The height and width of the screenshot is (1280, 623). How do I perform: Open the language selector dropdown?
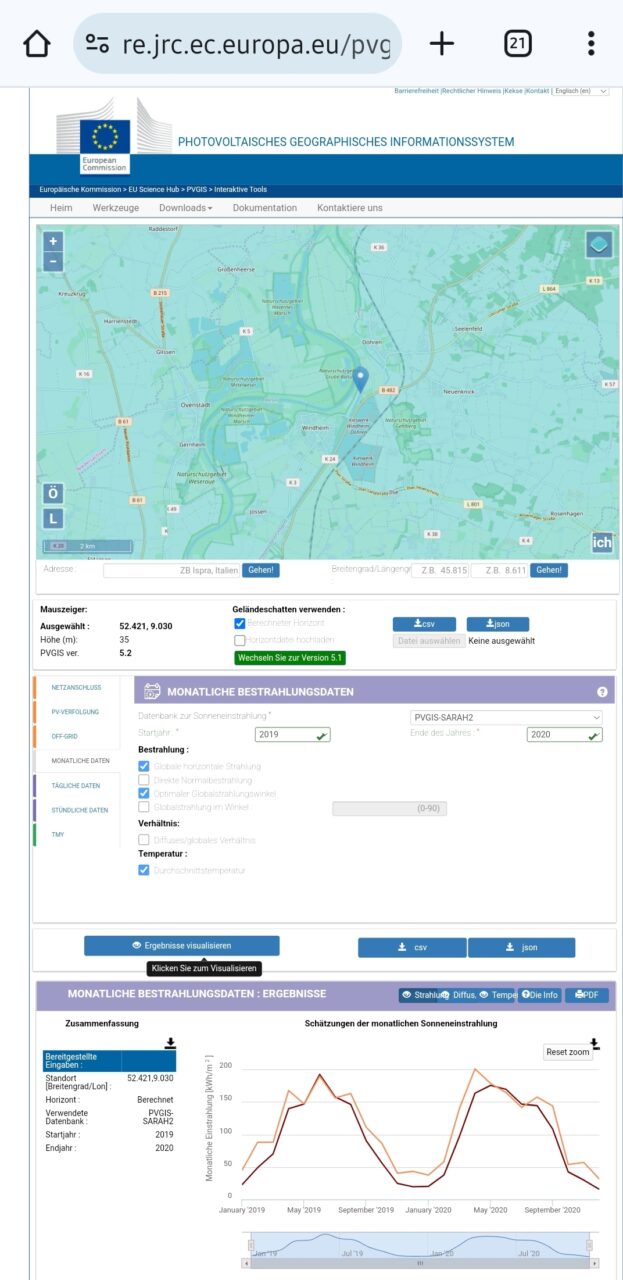[581, 91]
